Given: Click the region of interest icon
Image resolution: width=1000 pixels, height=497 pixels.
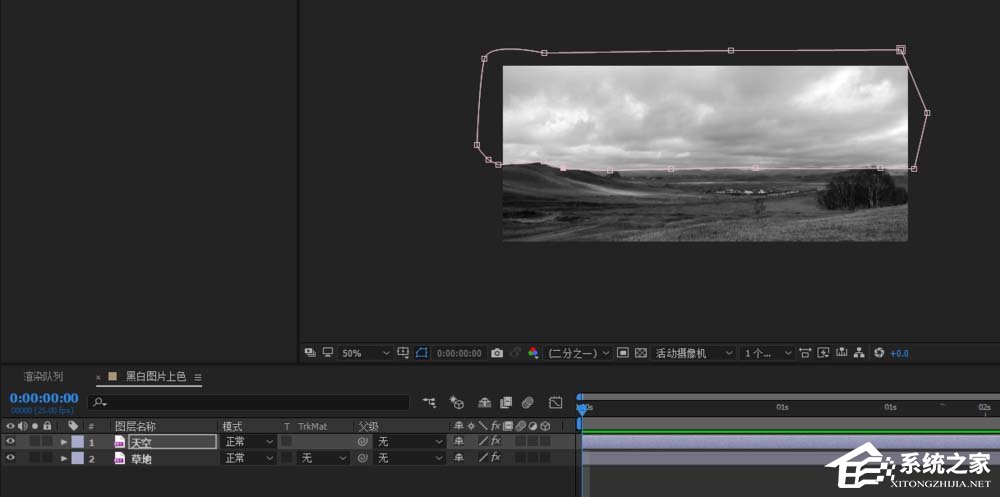Looking at the screenshot, I should (x=623, y=353).
